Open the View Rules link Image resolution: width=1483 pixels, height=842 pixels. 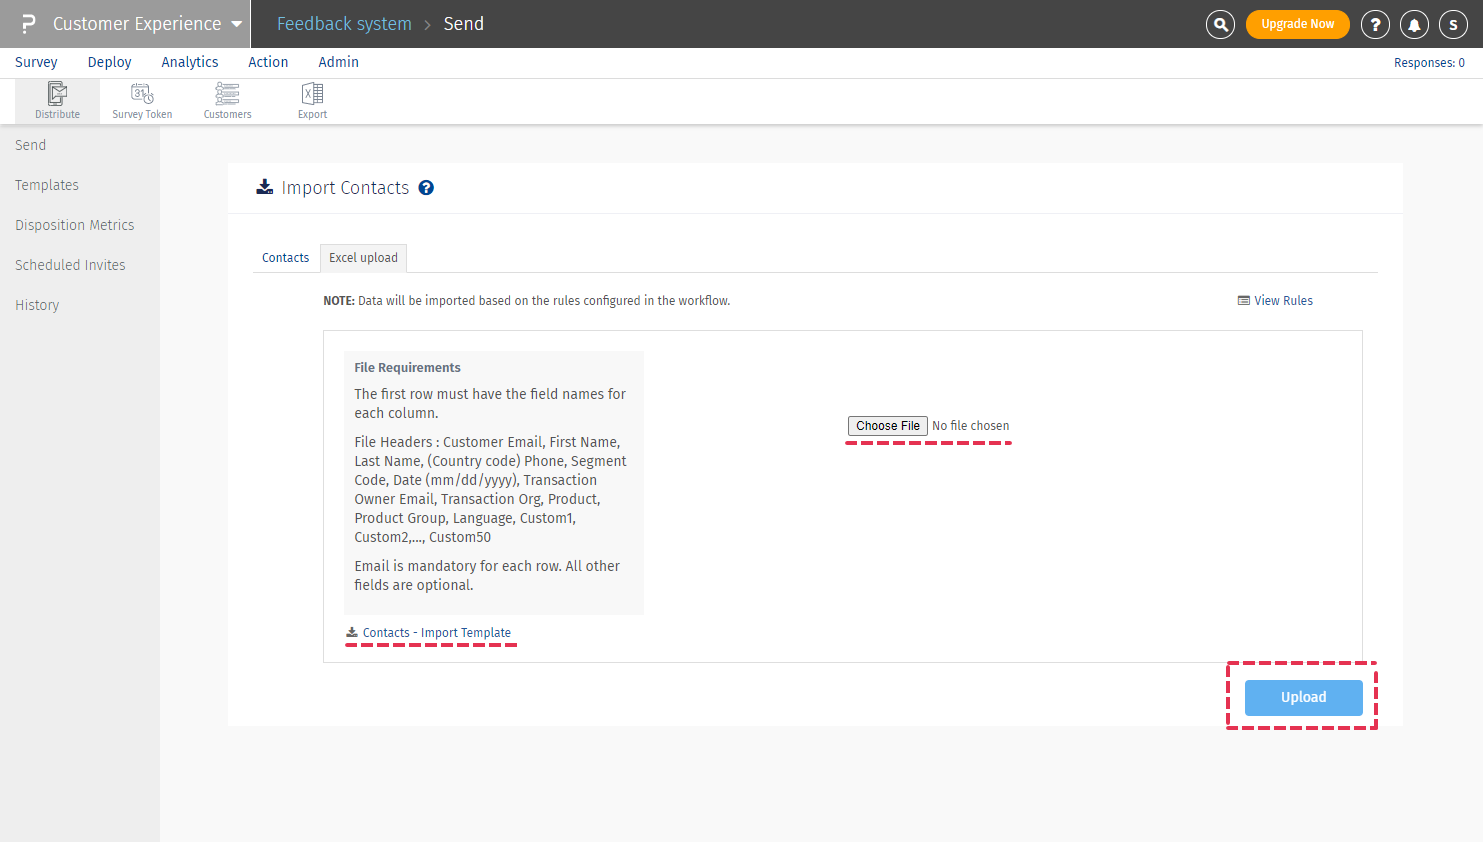(1284, 300)
